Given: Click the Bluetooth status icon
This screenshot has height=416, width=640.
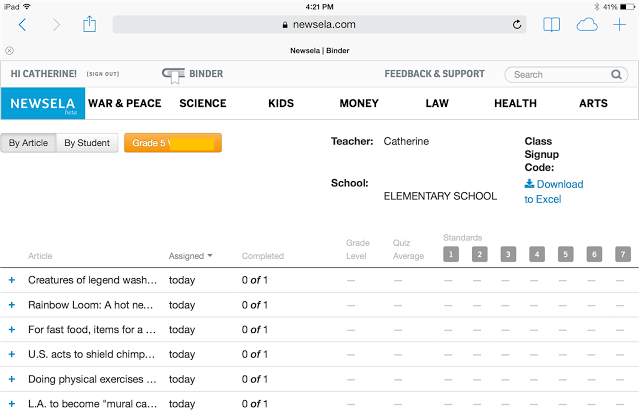Looking at the screenshot, I should [596, 7].
